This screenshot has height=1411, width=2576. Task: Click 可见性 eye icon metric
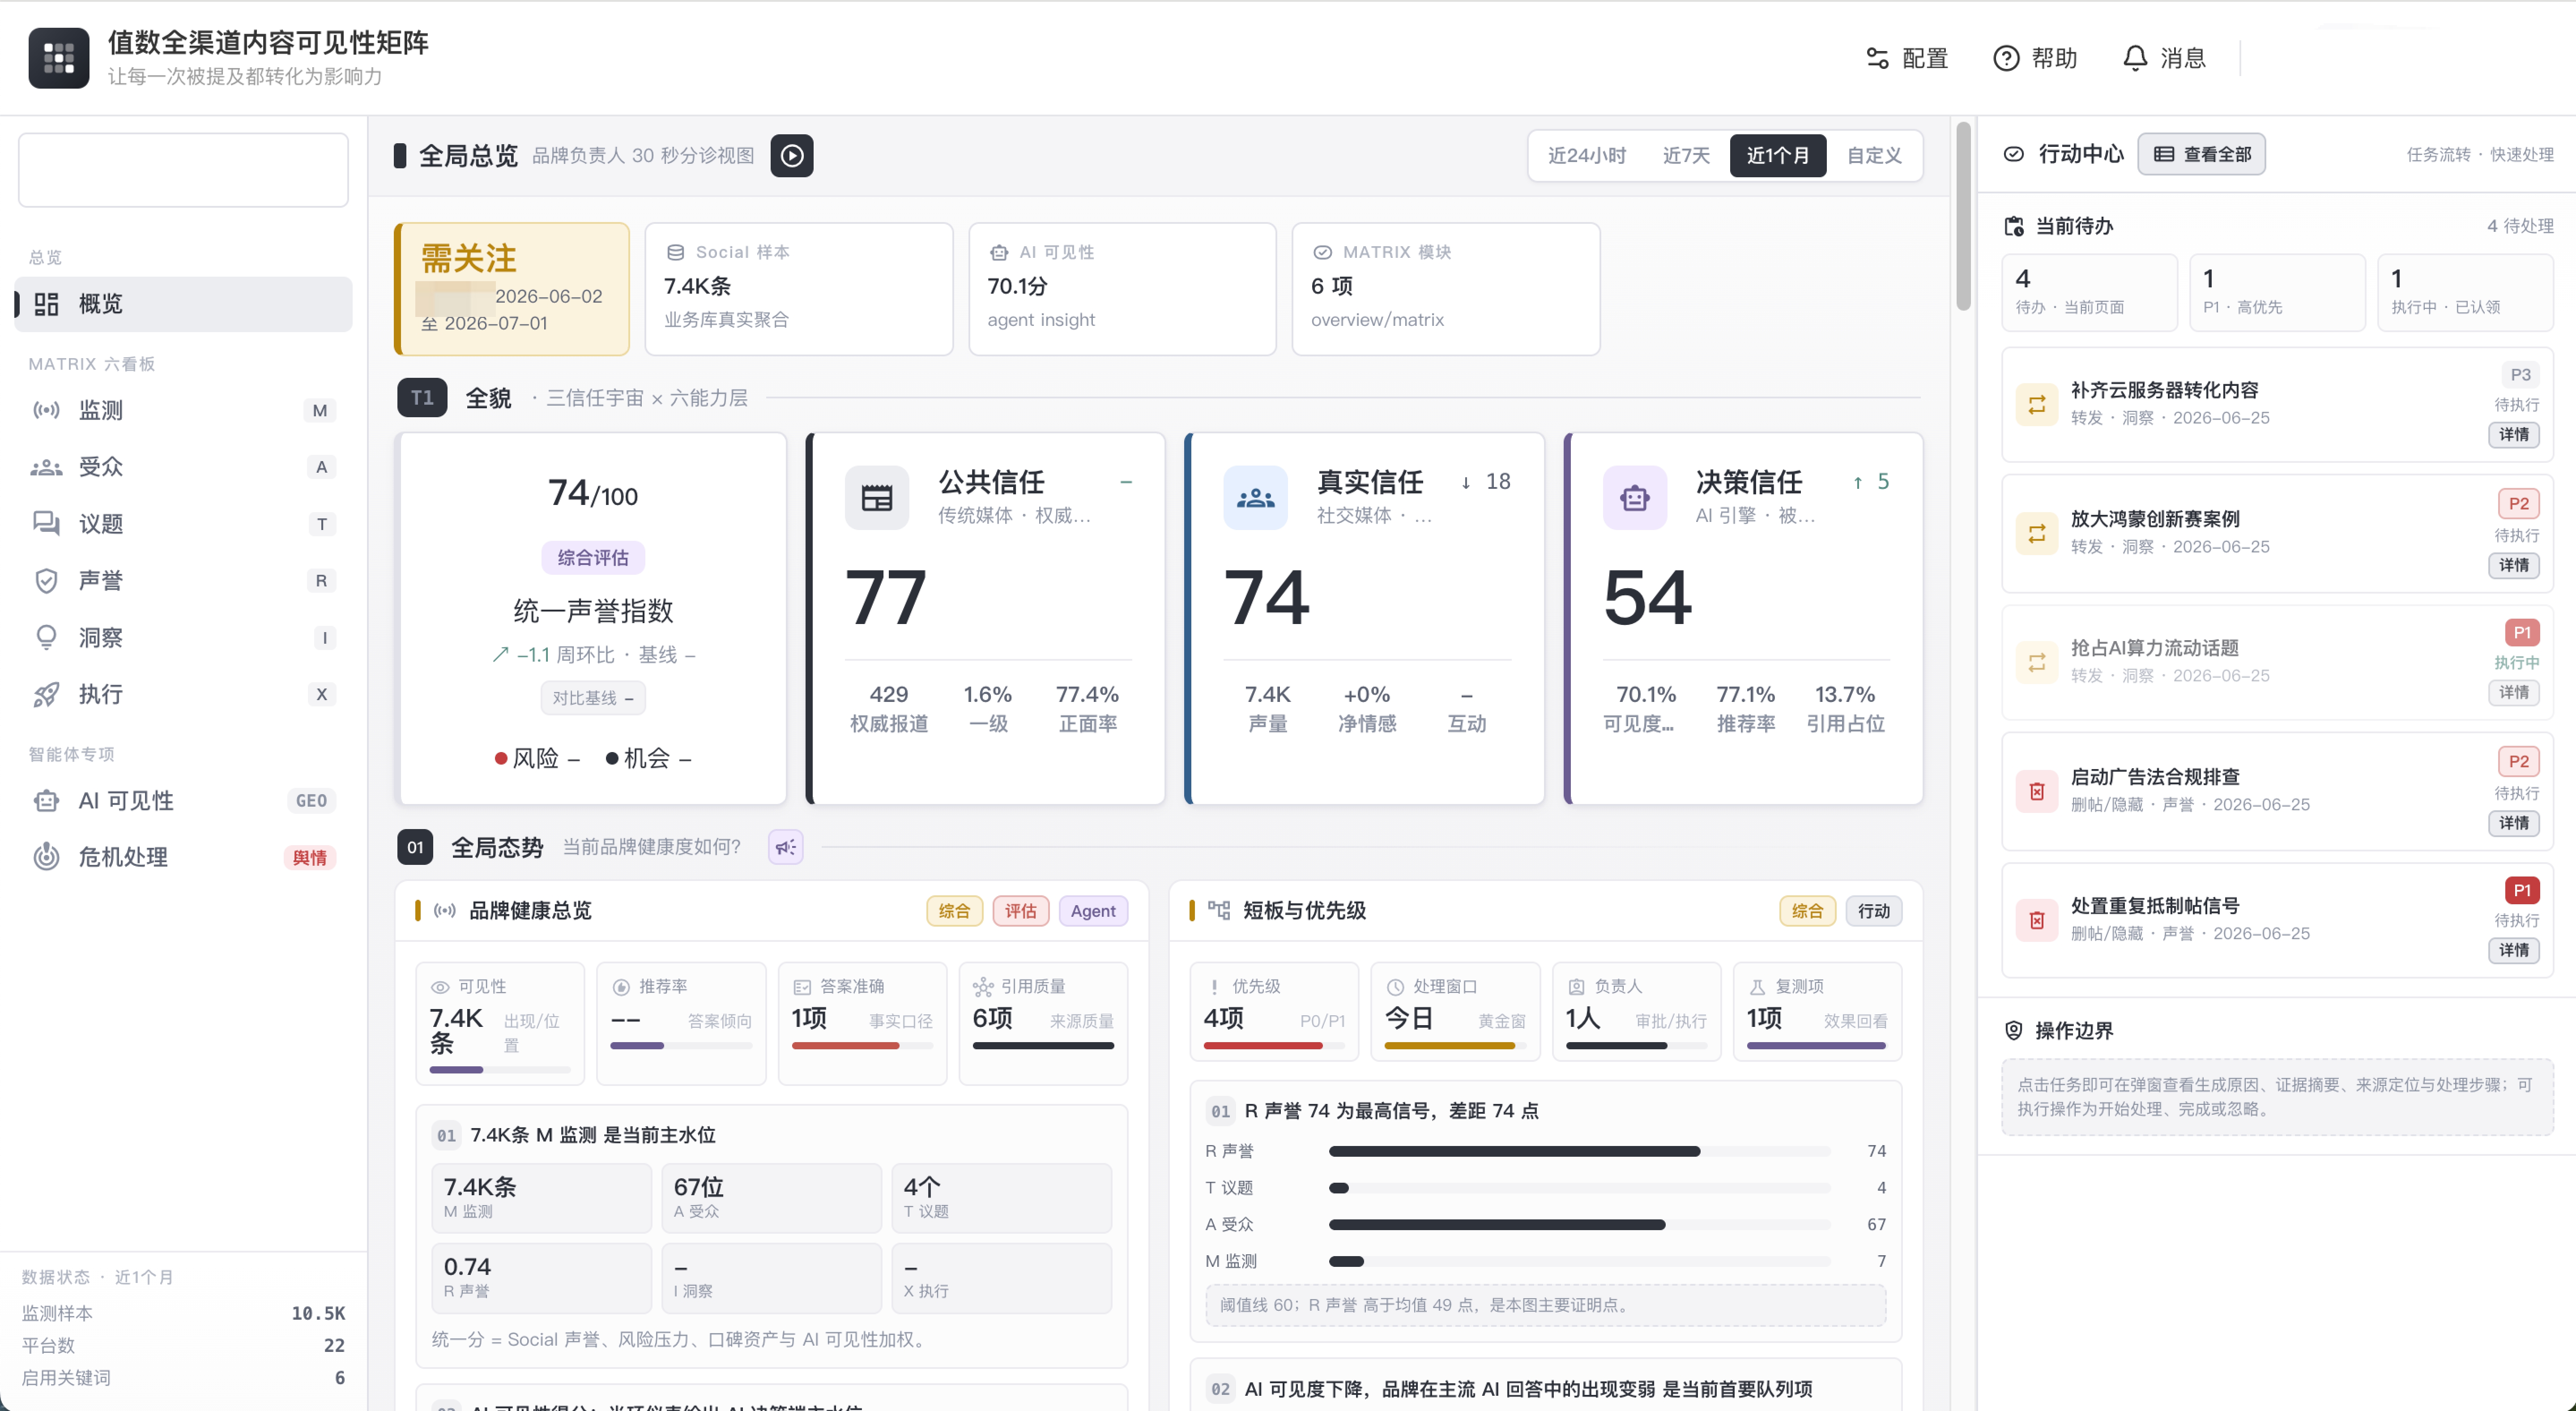(x=439, y=987)
